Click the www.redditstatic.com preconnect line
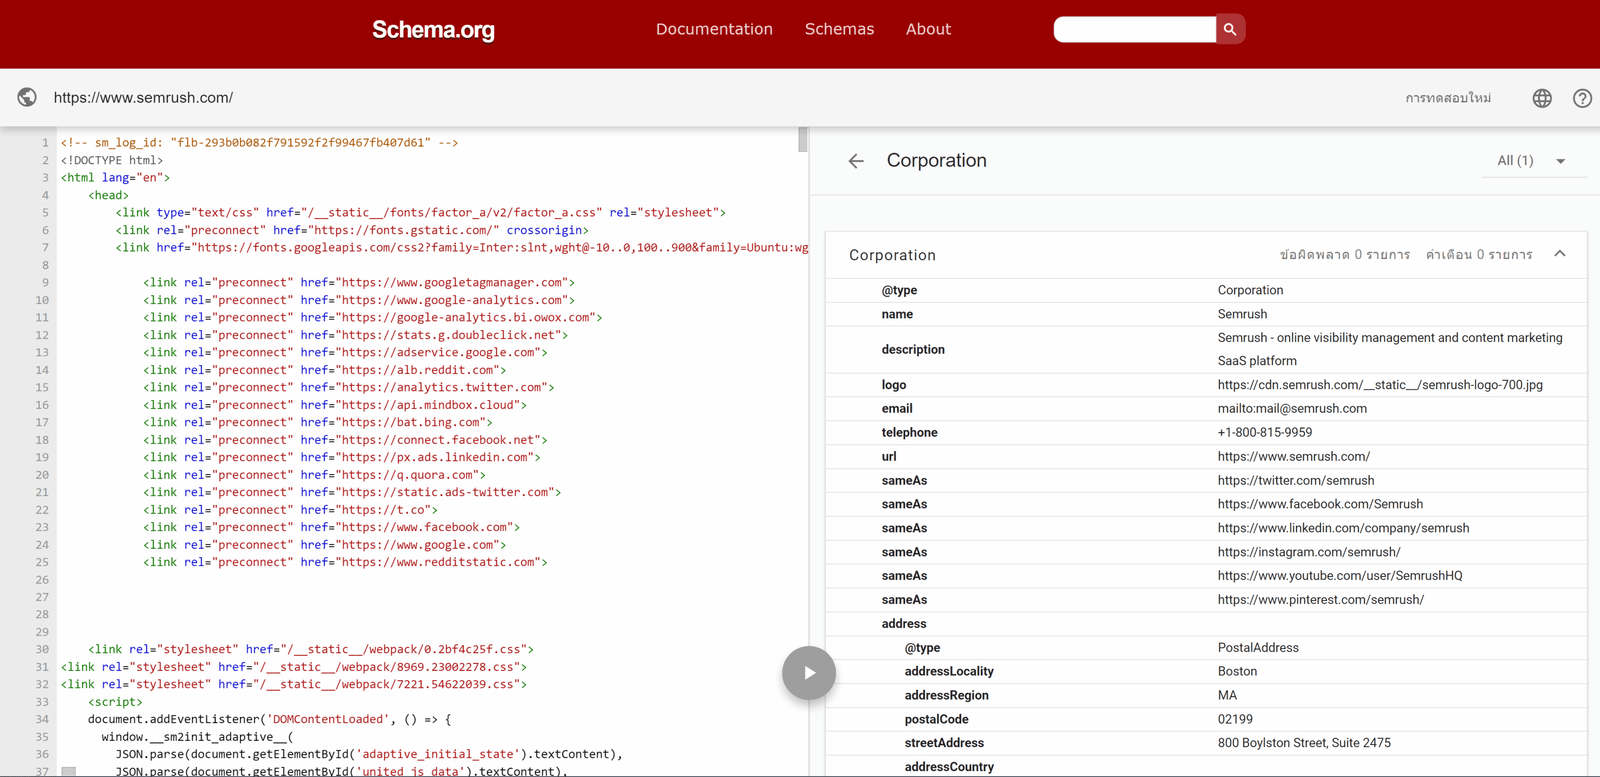1600x777 pixels. tap(345, 563)
